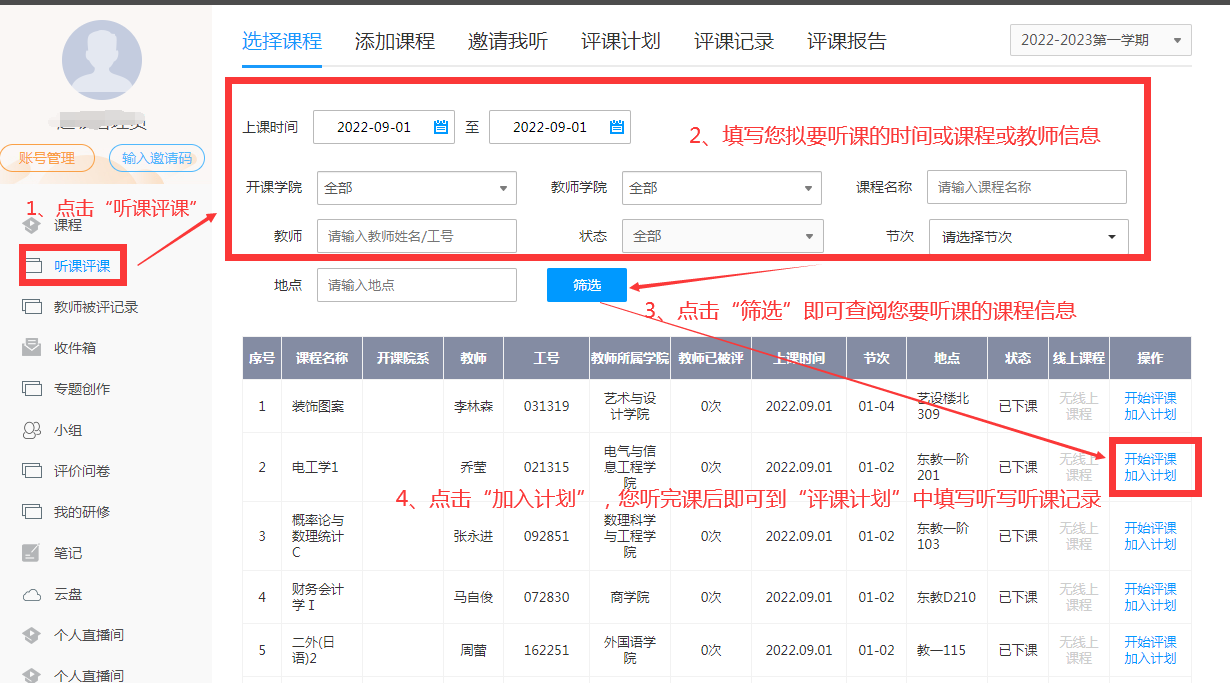Expand the 2022-2023第一学期 semester dropdown

tap(1101, 41)
